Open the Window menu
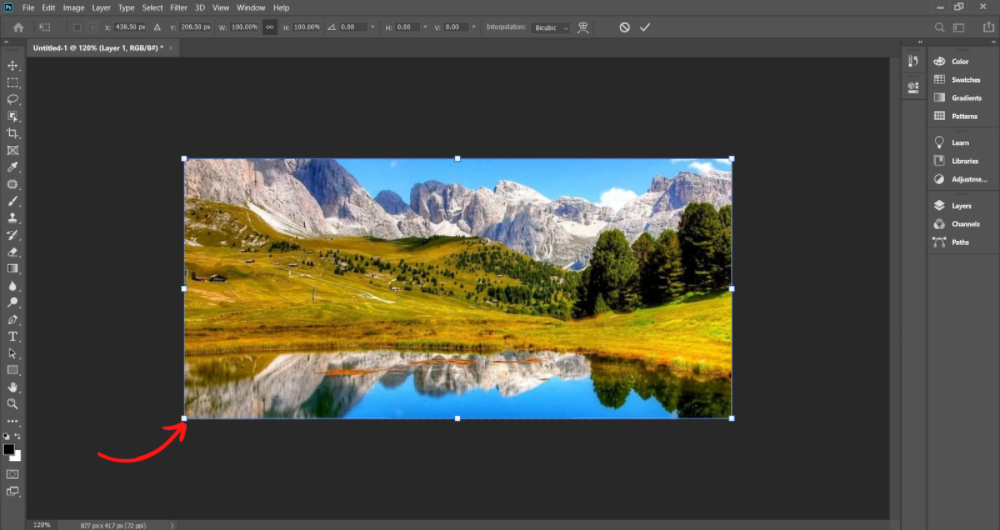 (251, 8)
